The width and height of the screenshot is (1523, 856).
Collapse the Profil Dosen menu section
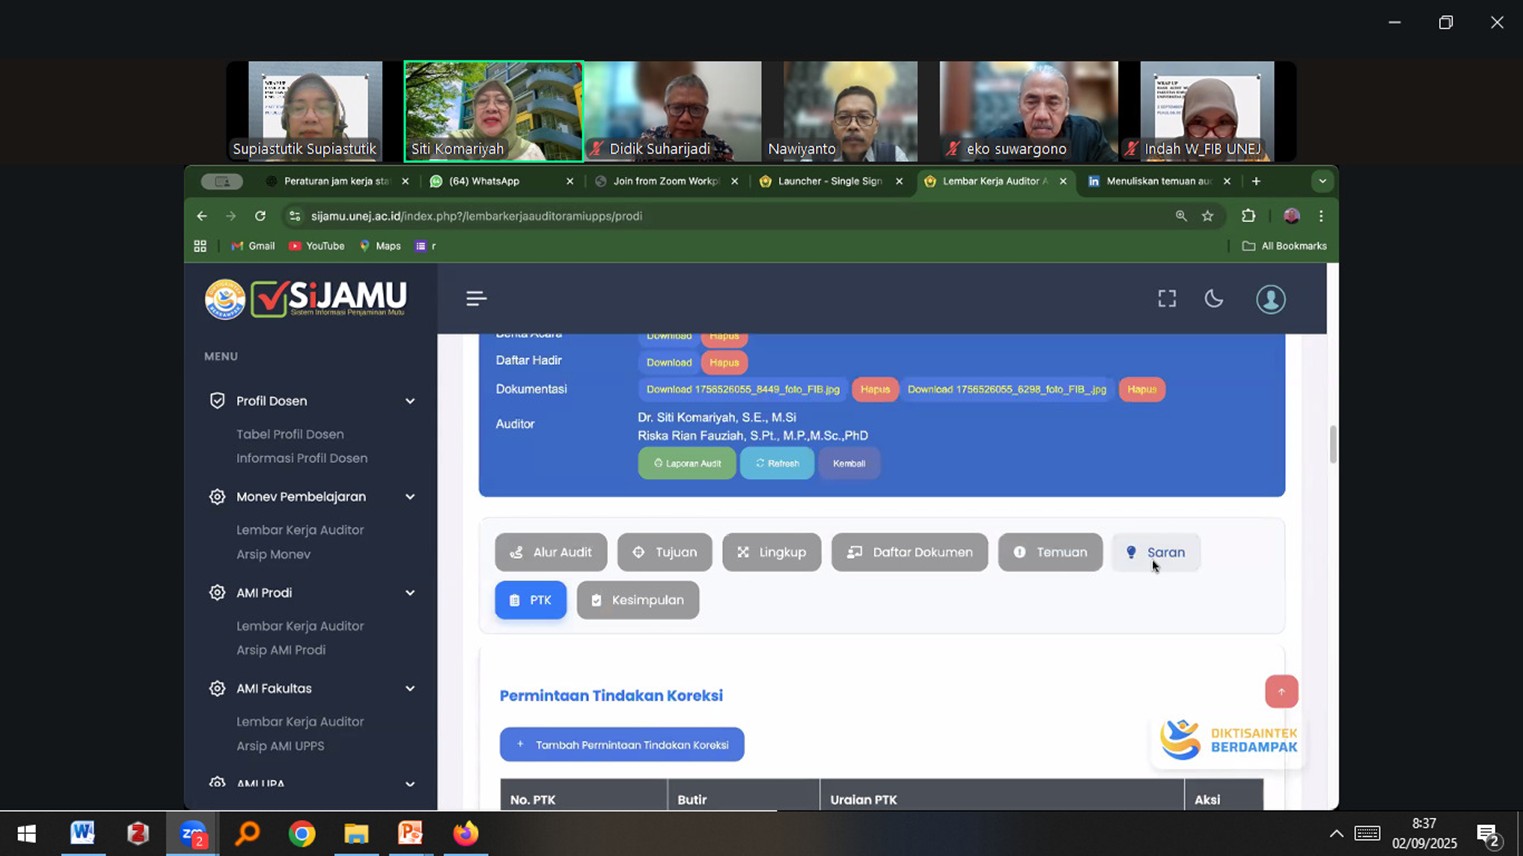point(410,401)
